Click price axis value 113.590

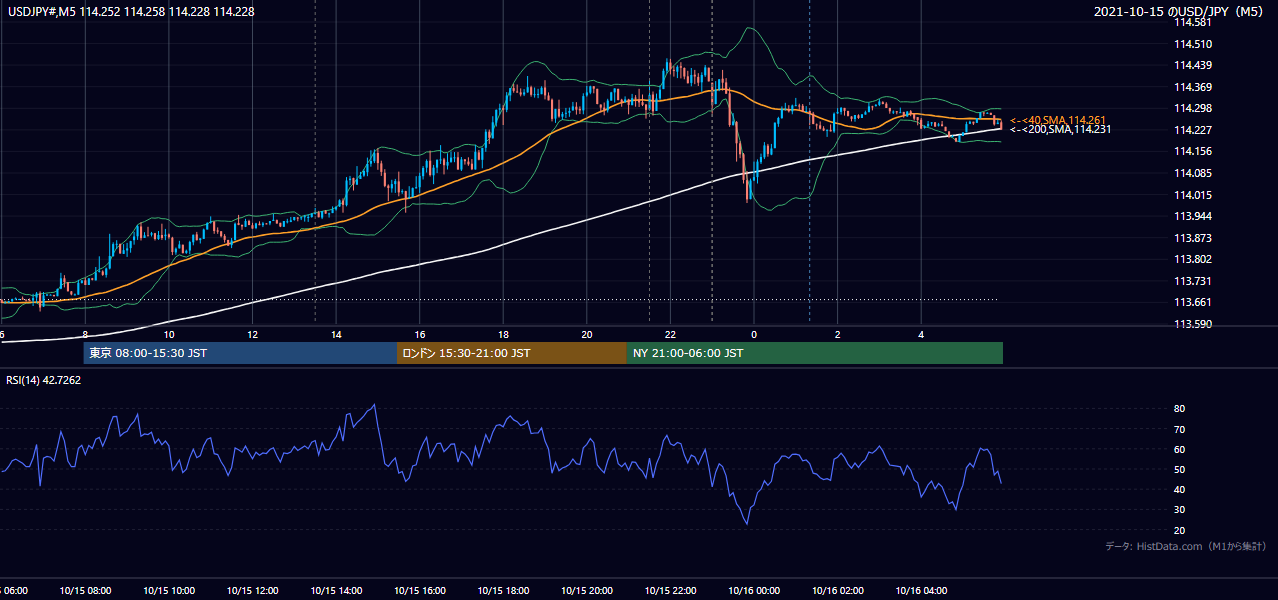coord(1193,324)
